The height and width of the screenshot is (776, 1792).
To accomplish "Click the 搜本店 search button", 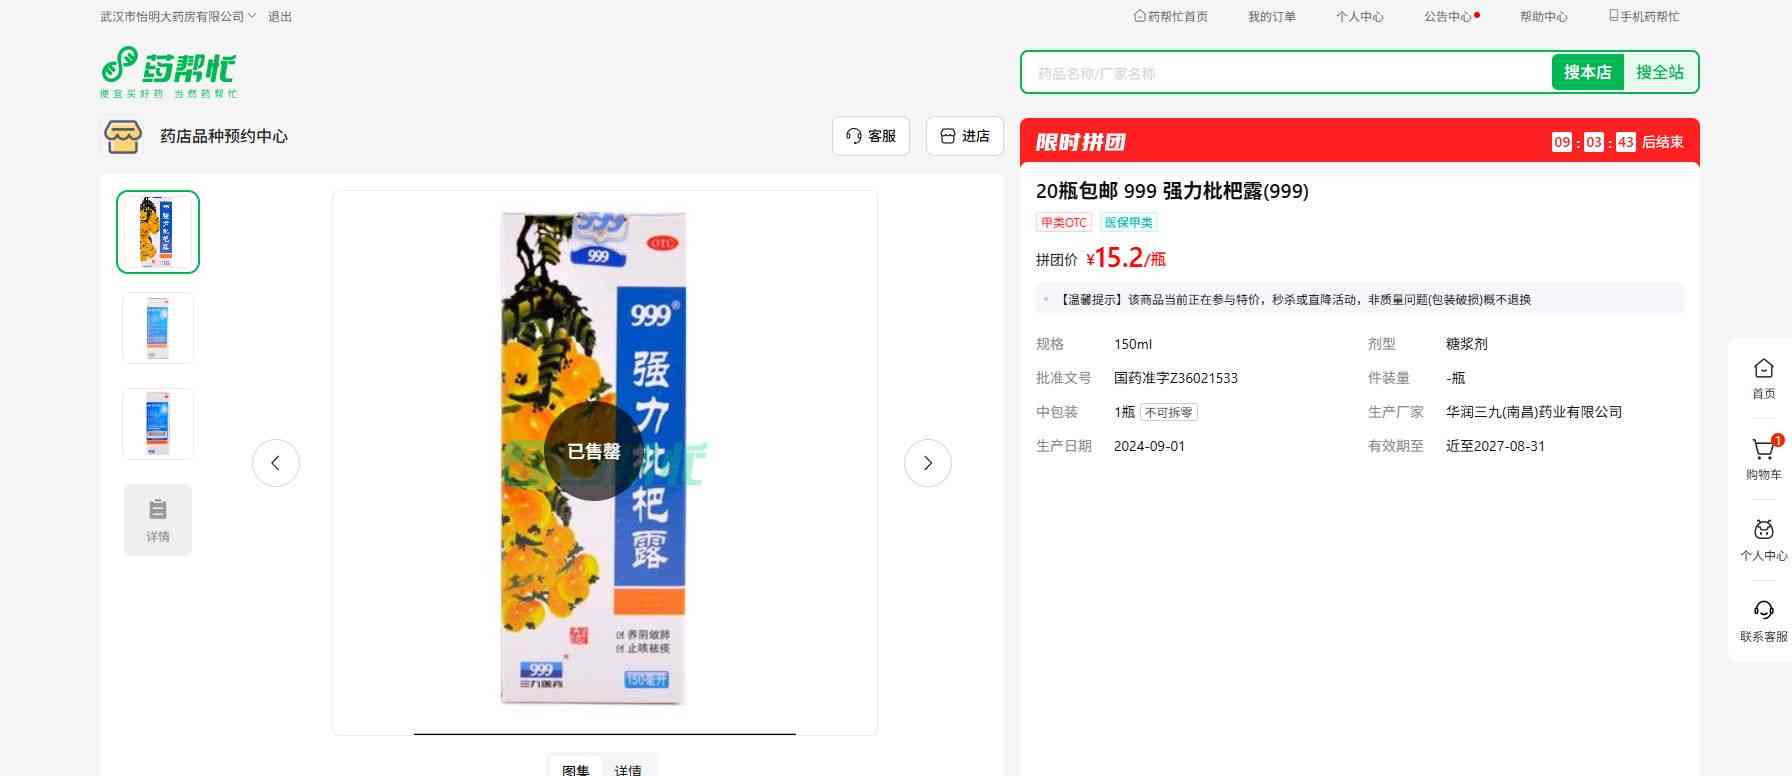I will 1588,72.
